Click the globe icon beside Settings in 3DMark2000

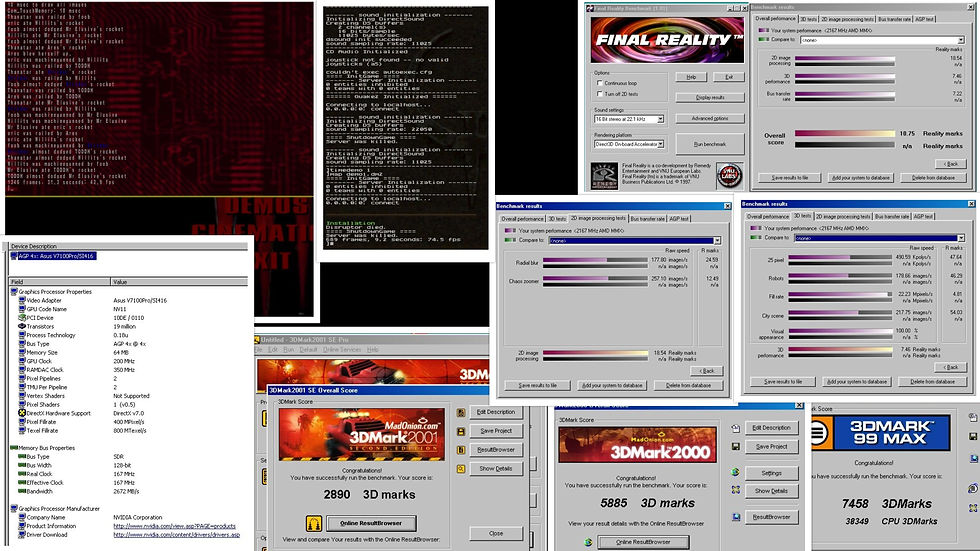coord(736,472)
